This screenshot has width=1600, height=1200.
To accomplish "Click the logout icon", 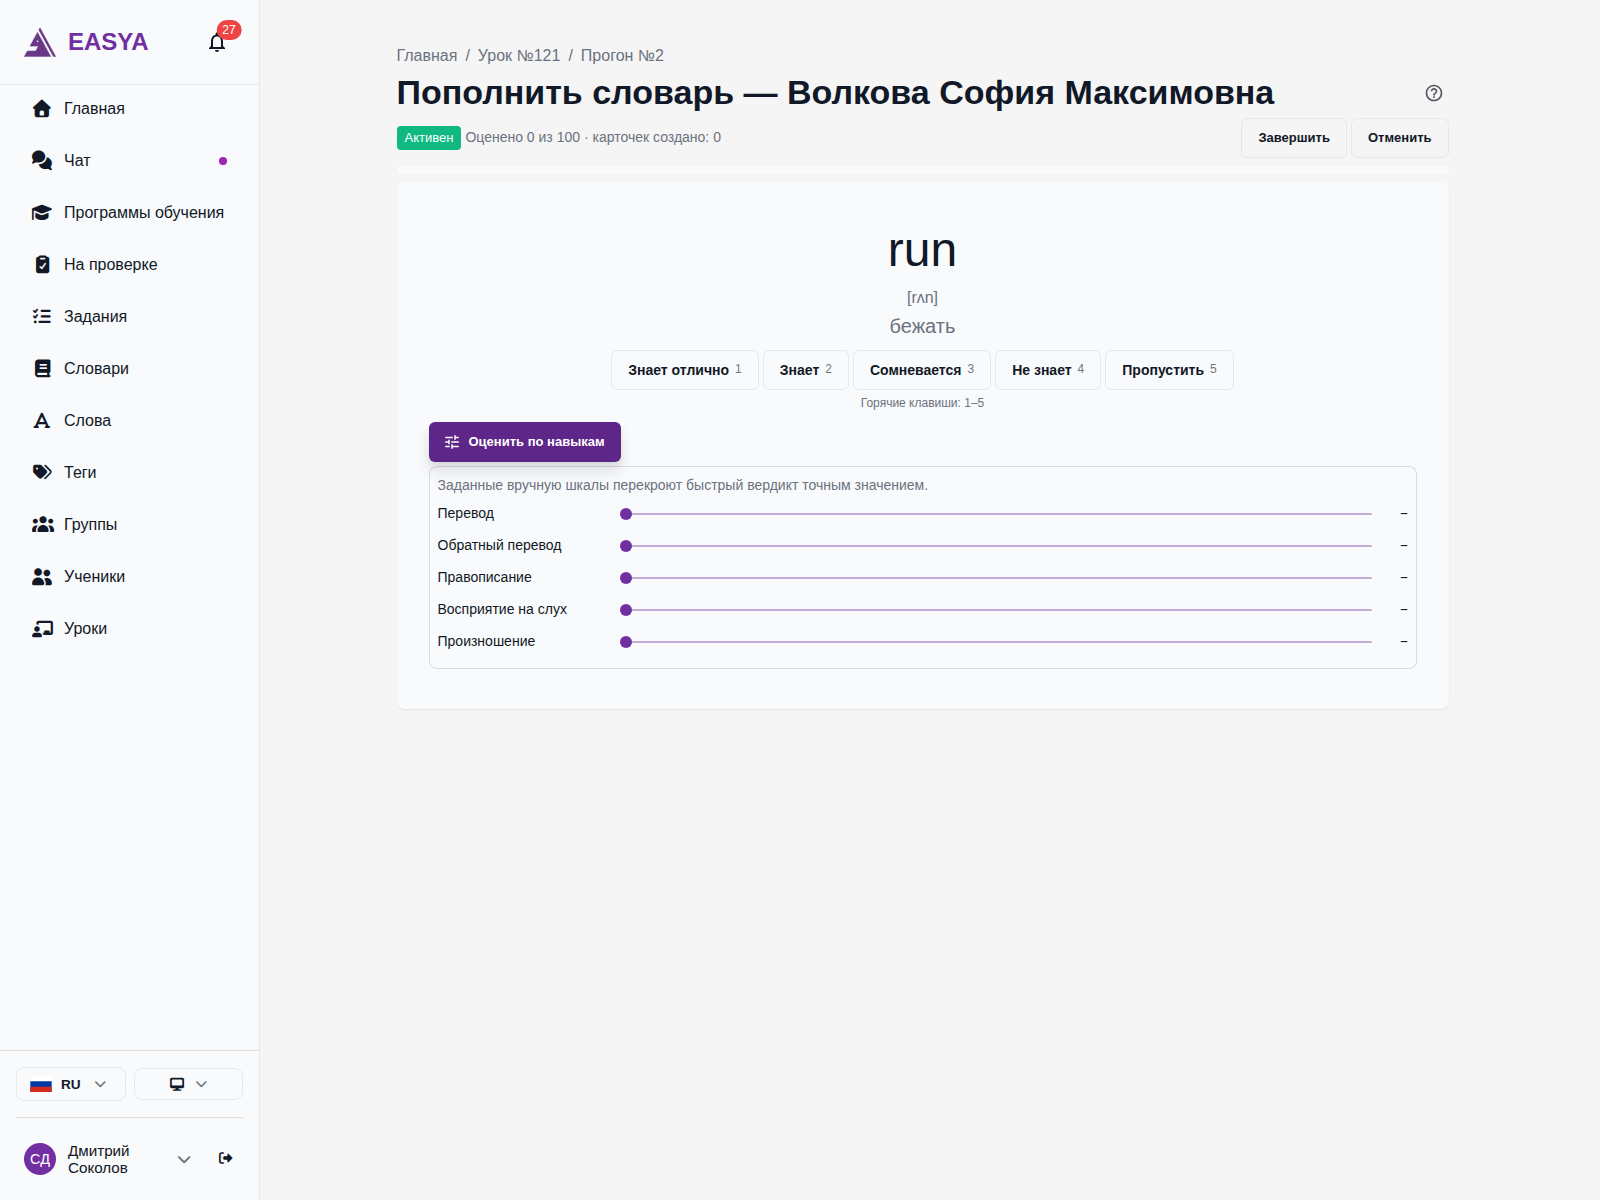I will [x=226, y=1158].
